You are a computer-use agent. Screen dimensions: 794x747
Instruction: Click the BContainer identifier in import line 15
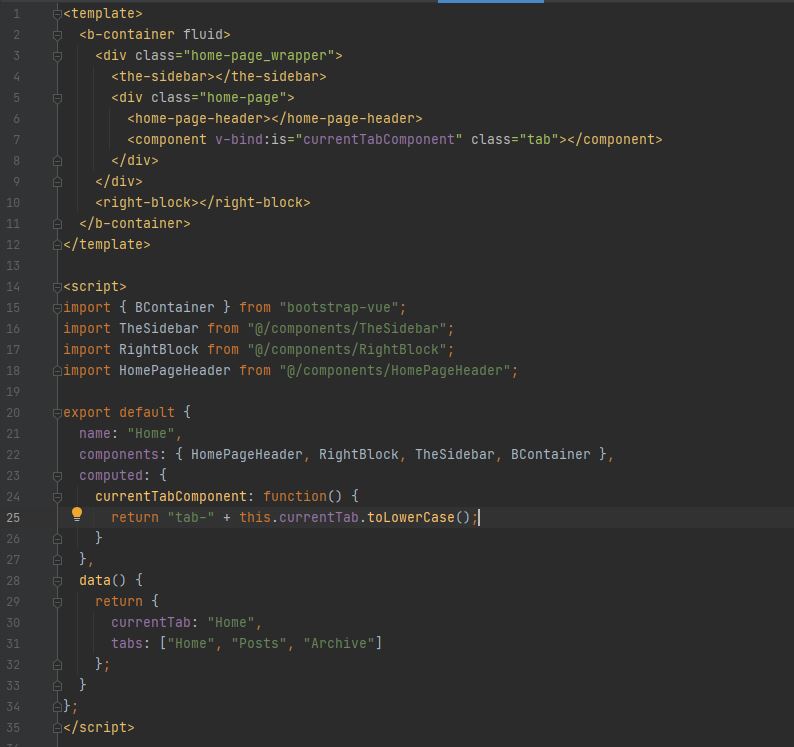(175, 307)
